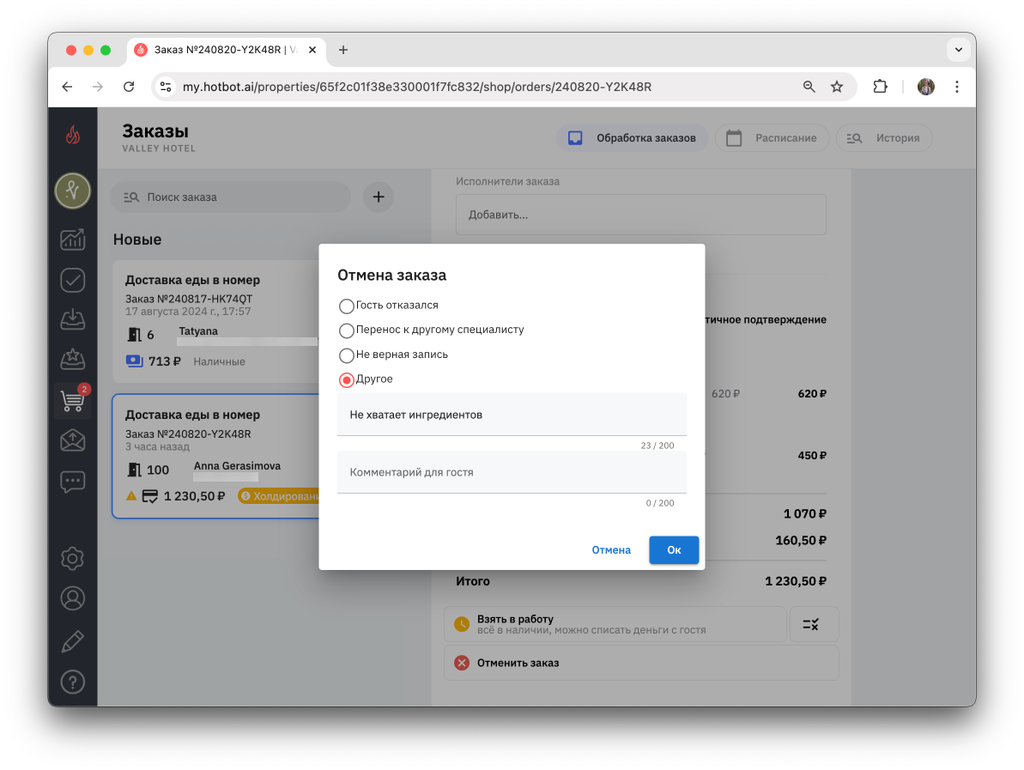Click the 'Поиск заказа' search field

231,197
